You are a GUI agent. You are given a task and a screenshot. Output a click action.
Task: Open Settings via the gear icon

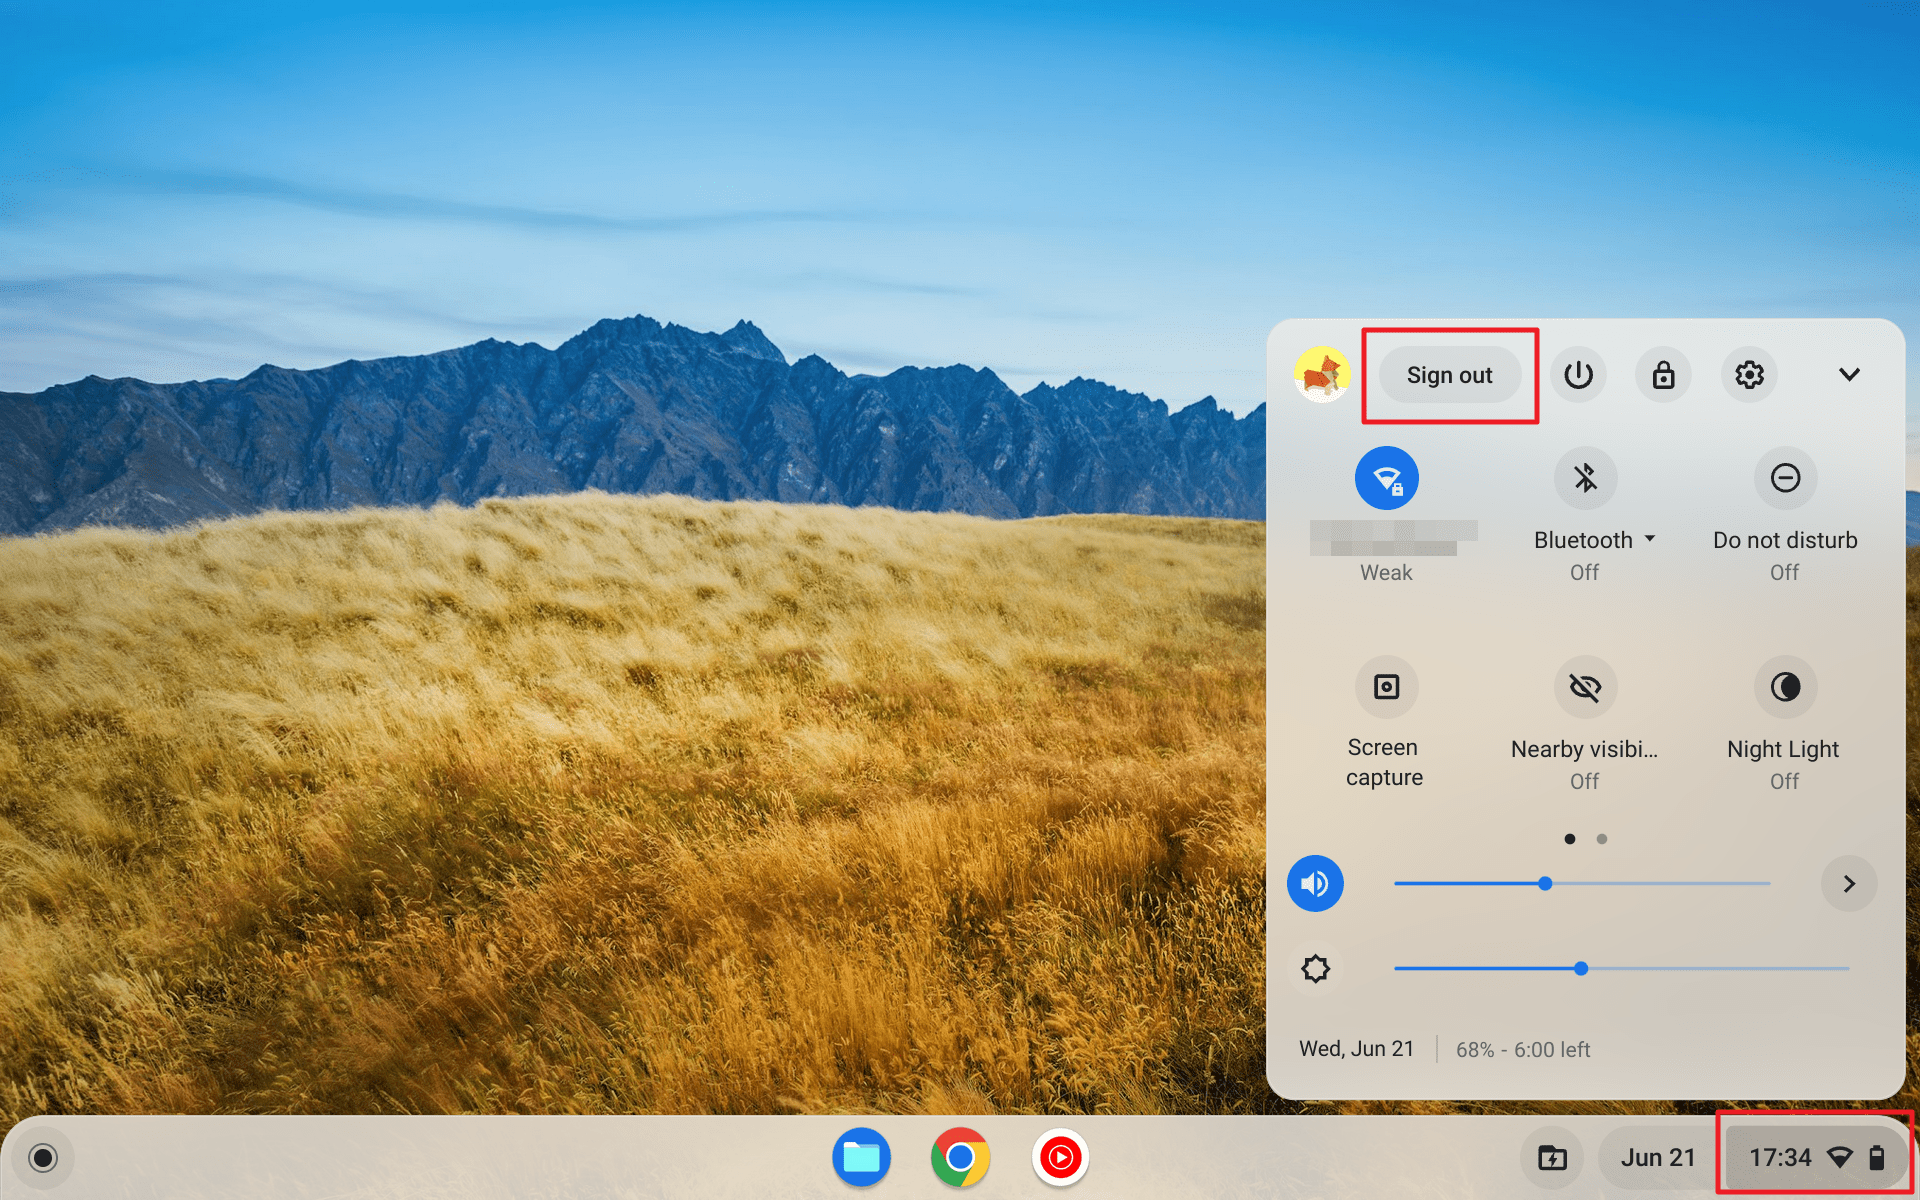tap(1749, 373)
